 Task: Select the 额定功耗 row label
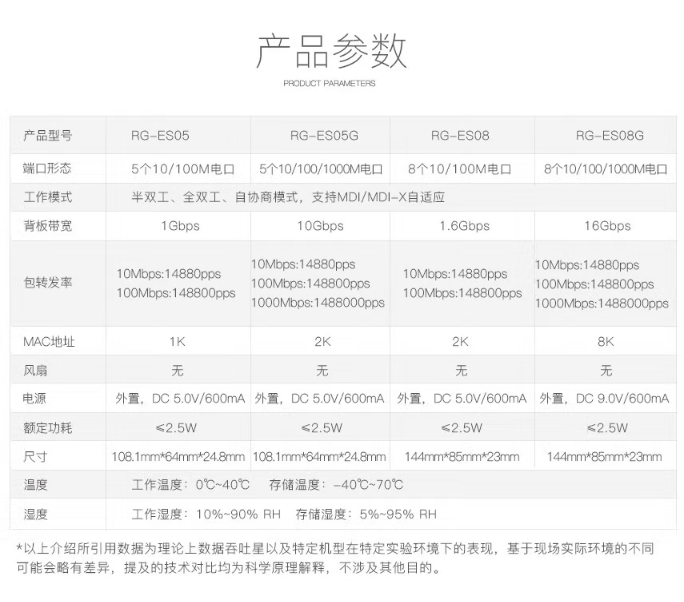coord(48,428)
